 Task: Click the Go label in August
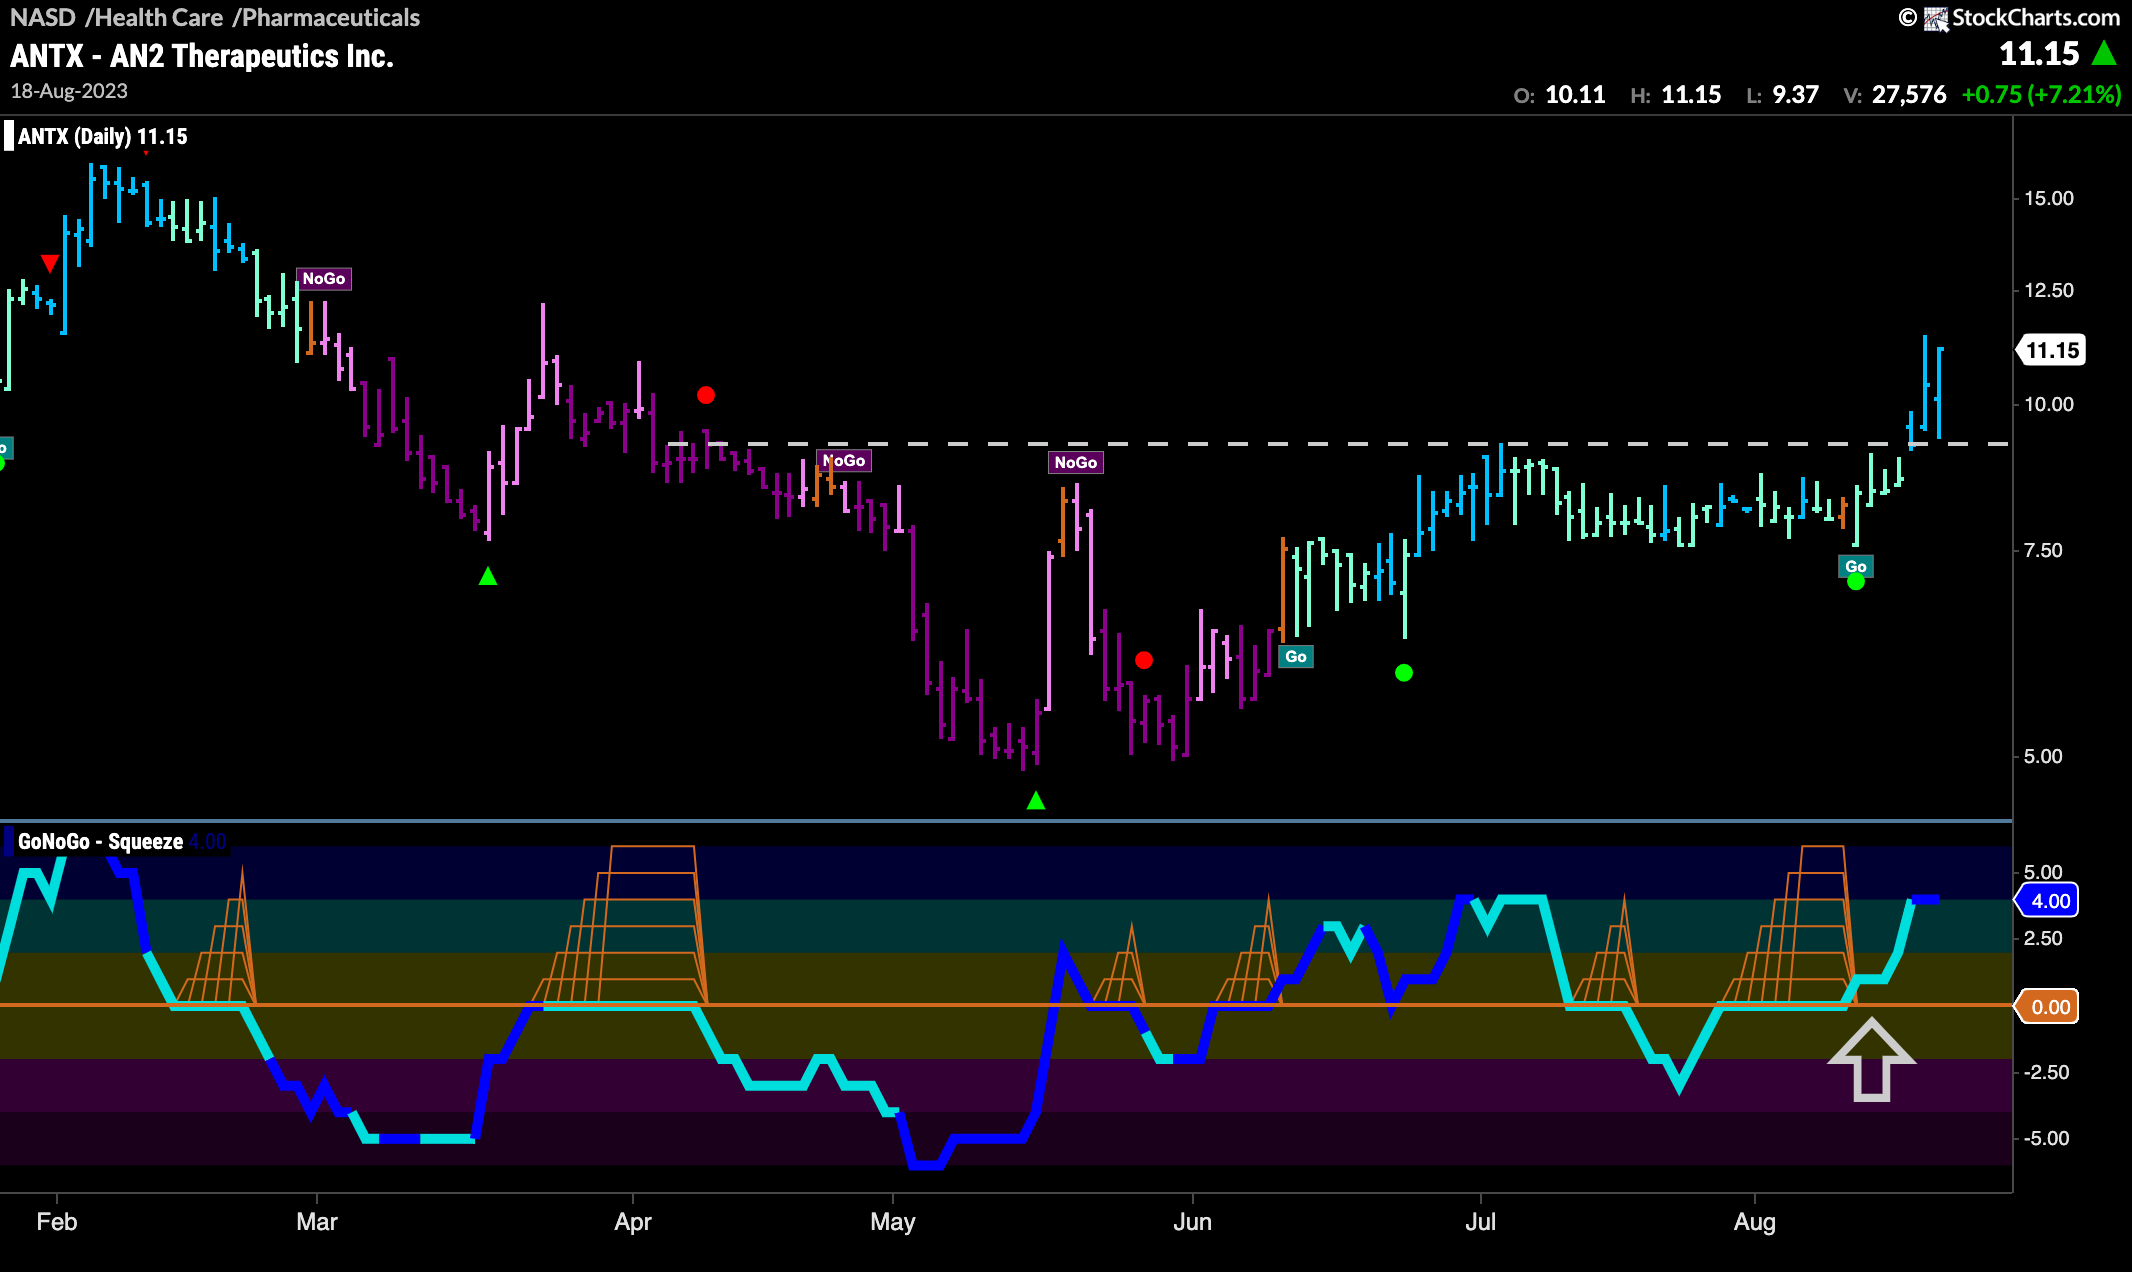1856,566
